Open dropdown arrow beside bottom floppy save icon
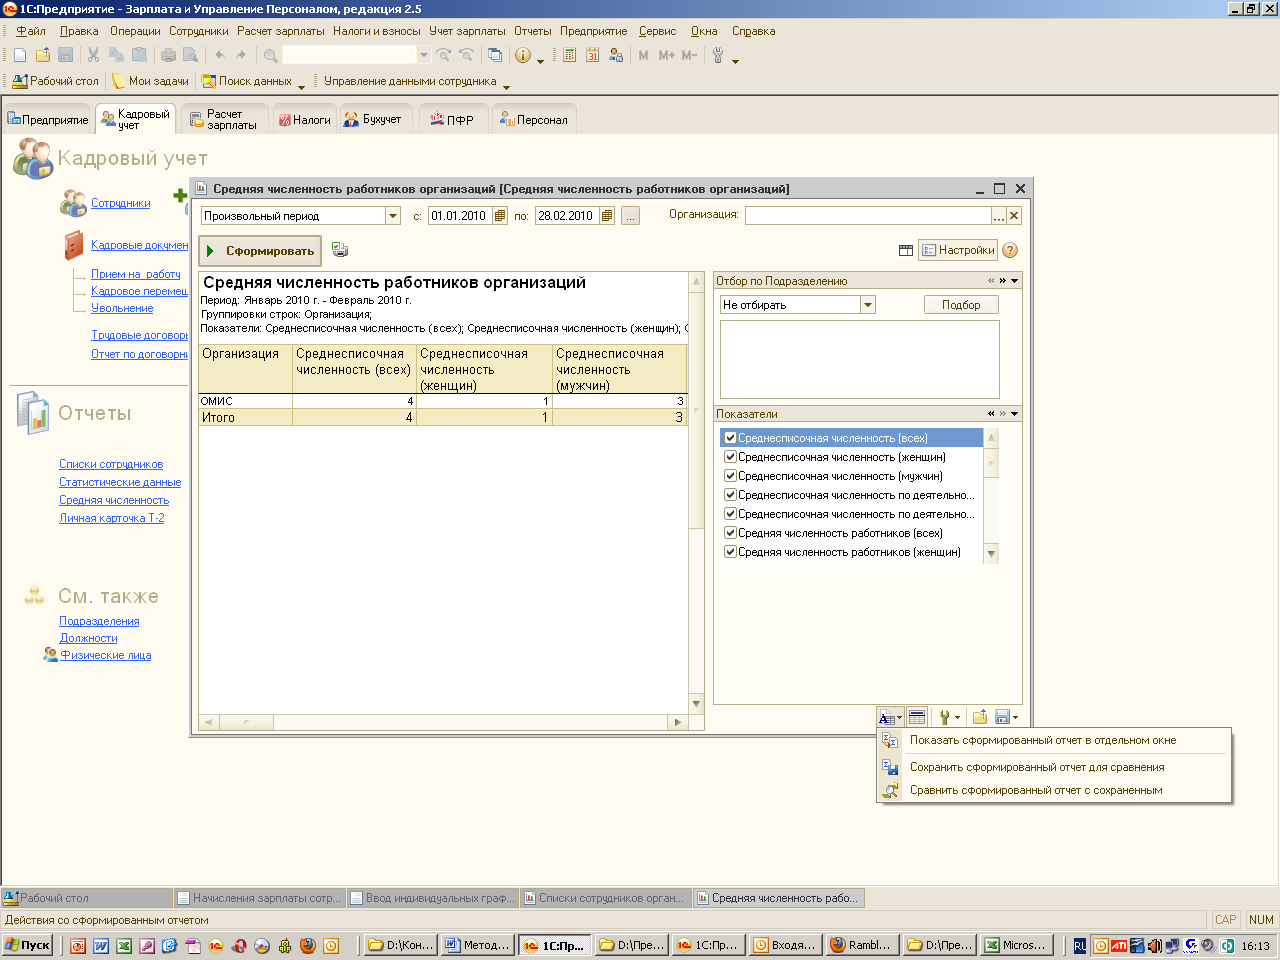The image size is (1280, 960). [x=1015, y=718]
